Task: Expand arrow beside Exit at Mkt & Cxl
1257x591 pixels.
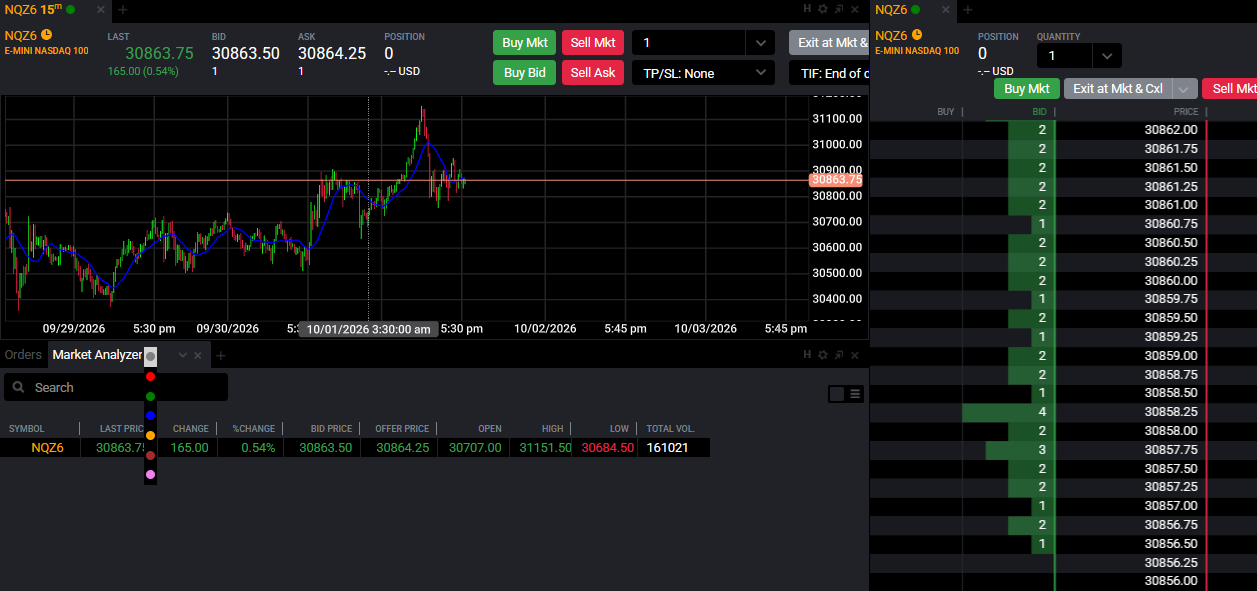Action: [1184, 89]
